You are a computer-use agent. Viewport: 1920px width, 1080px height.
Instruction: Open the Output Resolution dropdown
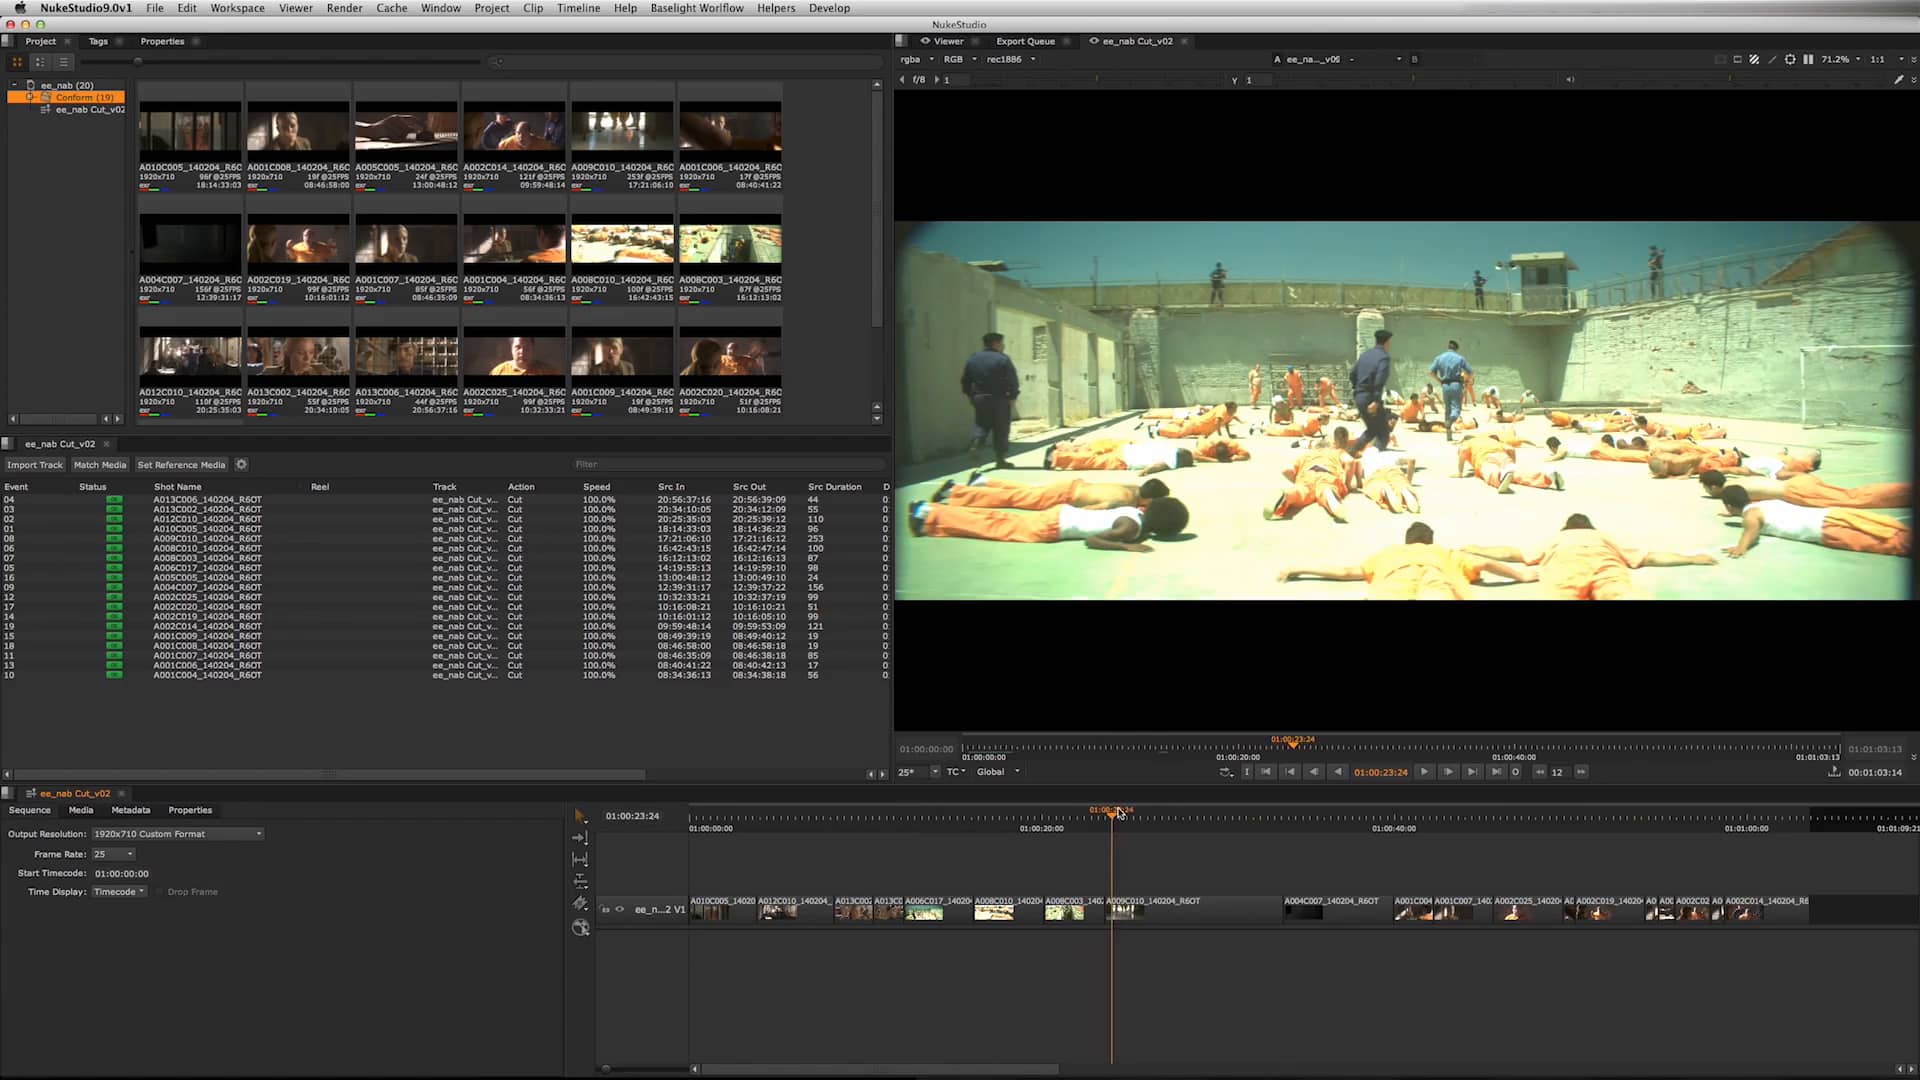point(177,833)
